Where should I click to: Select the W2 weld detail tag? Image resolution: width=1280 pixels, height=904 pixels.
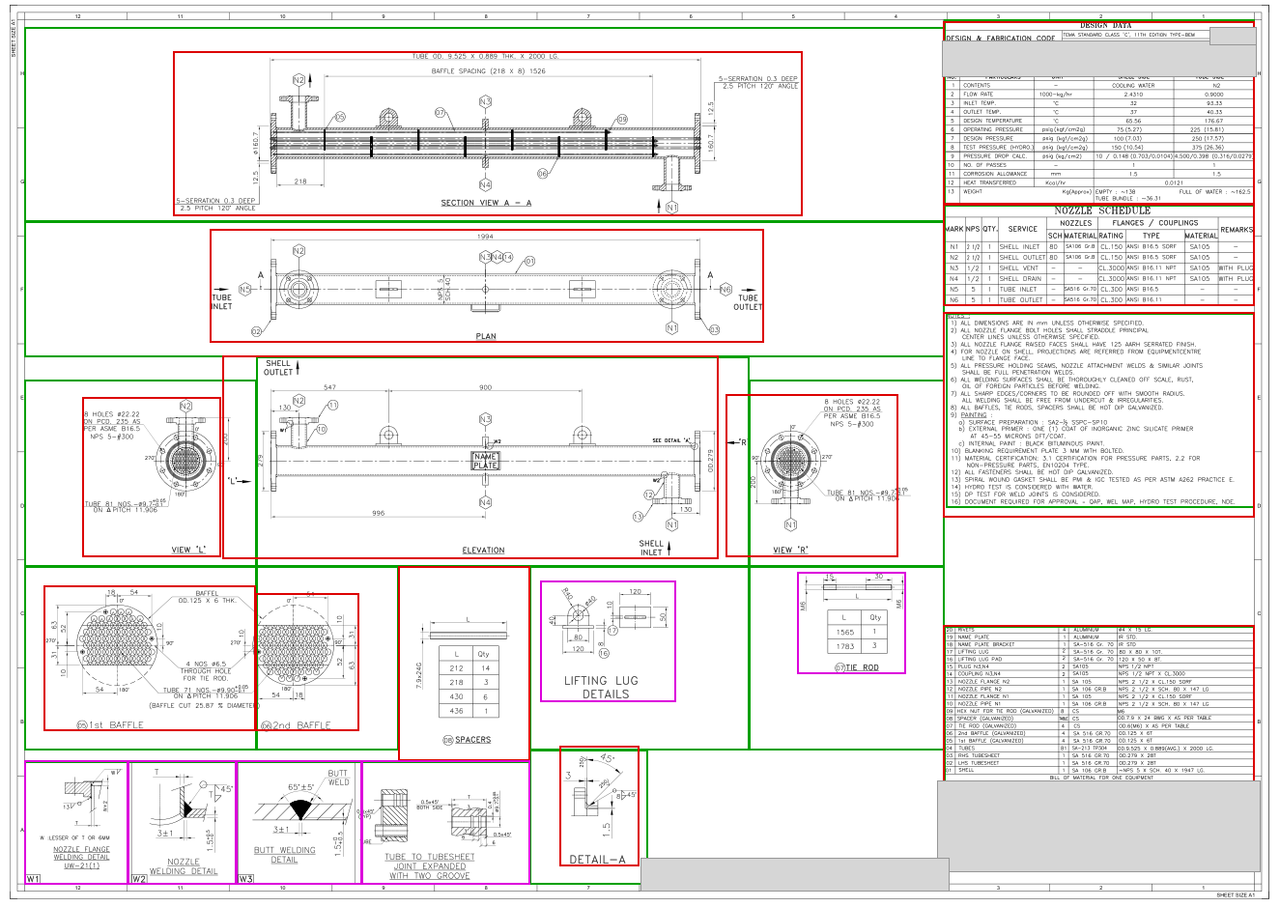[x=138, y=879]
